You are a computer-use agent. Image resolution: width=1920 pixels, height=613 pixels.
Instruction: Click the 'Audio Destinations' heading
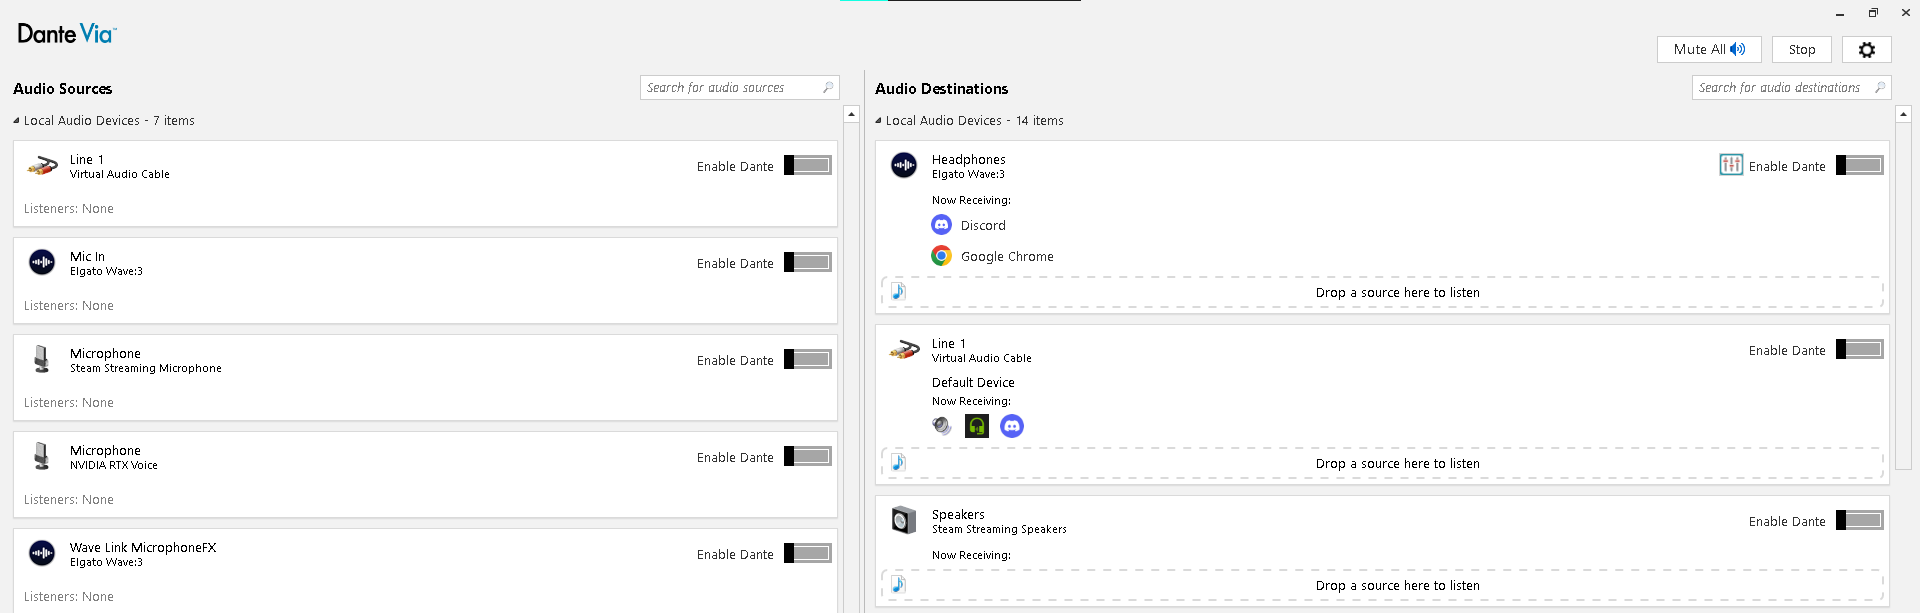941,89
